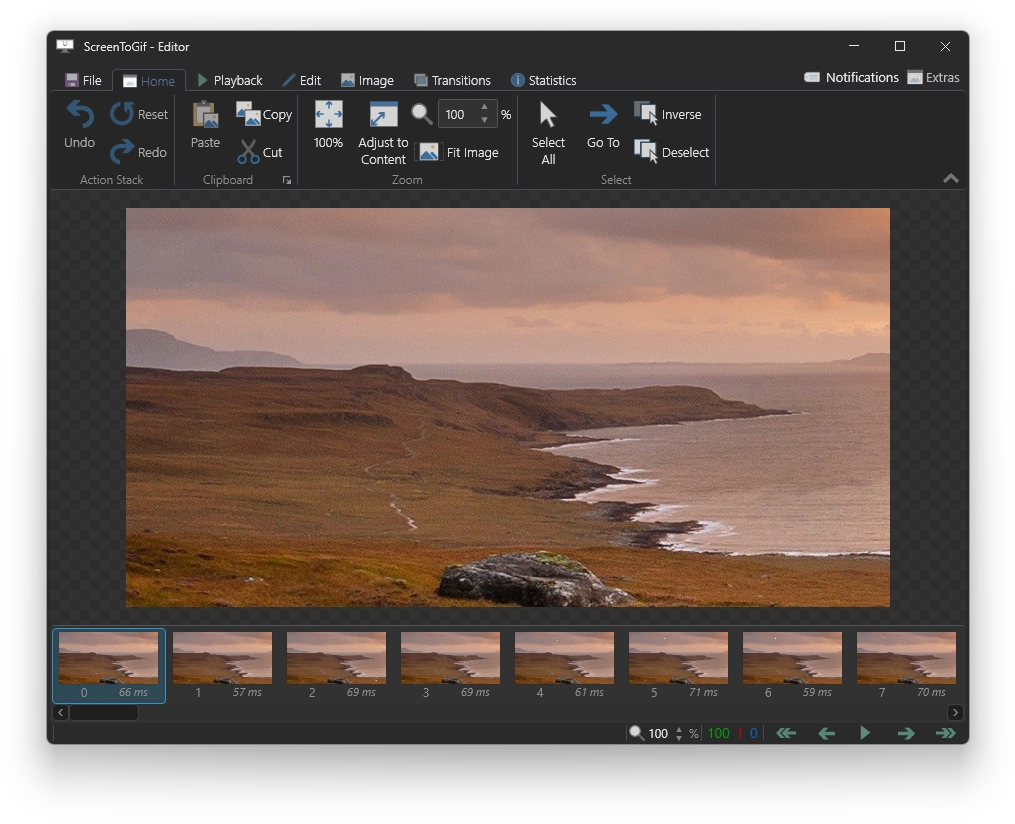Image resolution: width=1015 pixels, height=824 pixels.
Task: Jump to the last frame
Action: (946, 733)
